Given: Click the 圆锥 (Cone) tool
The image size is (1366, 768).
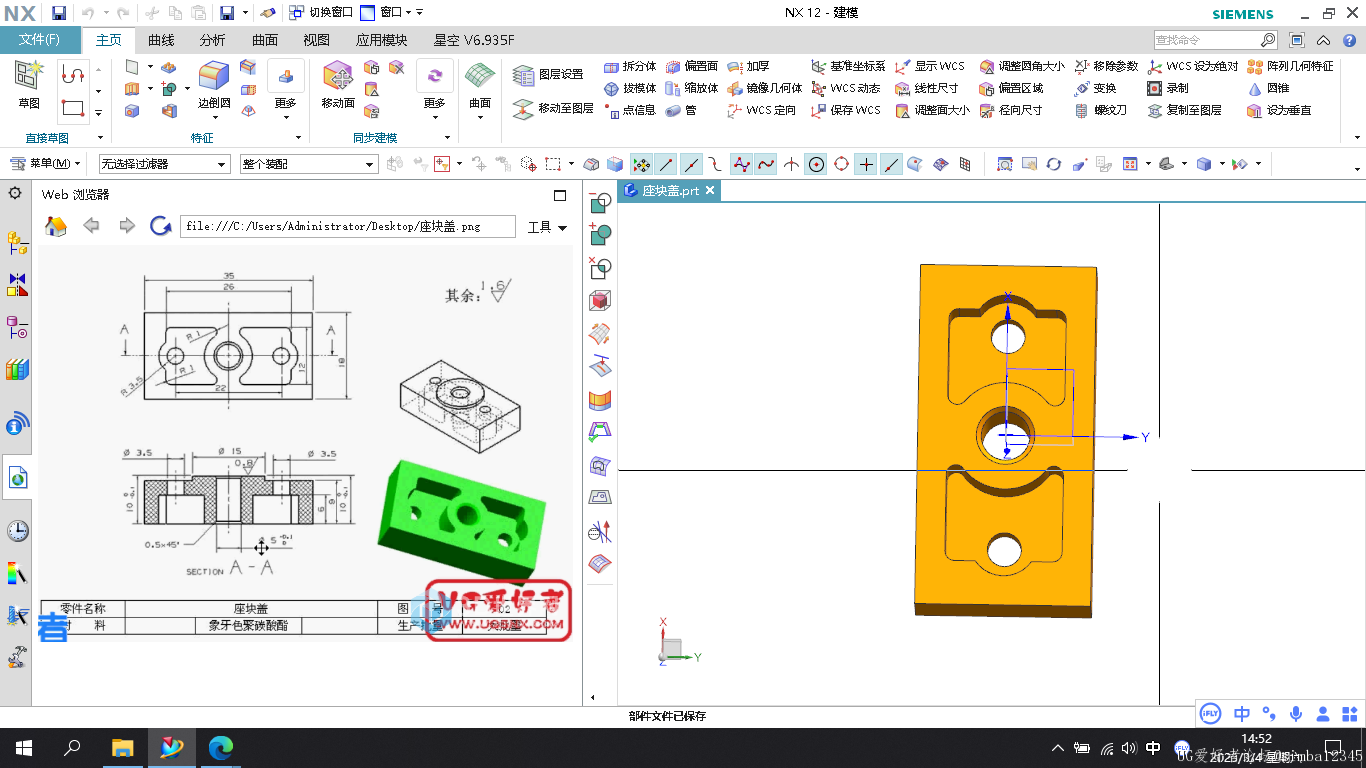Looking at the screenshot, I should (1268, 88).
